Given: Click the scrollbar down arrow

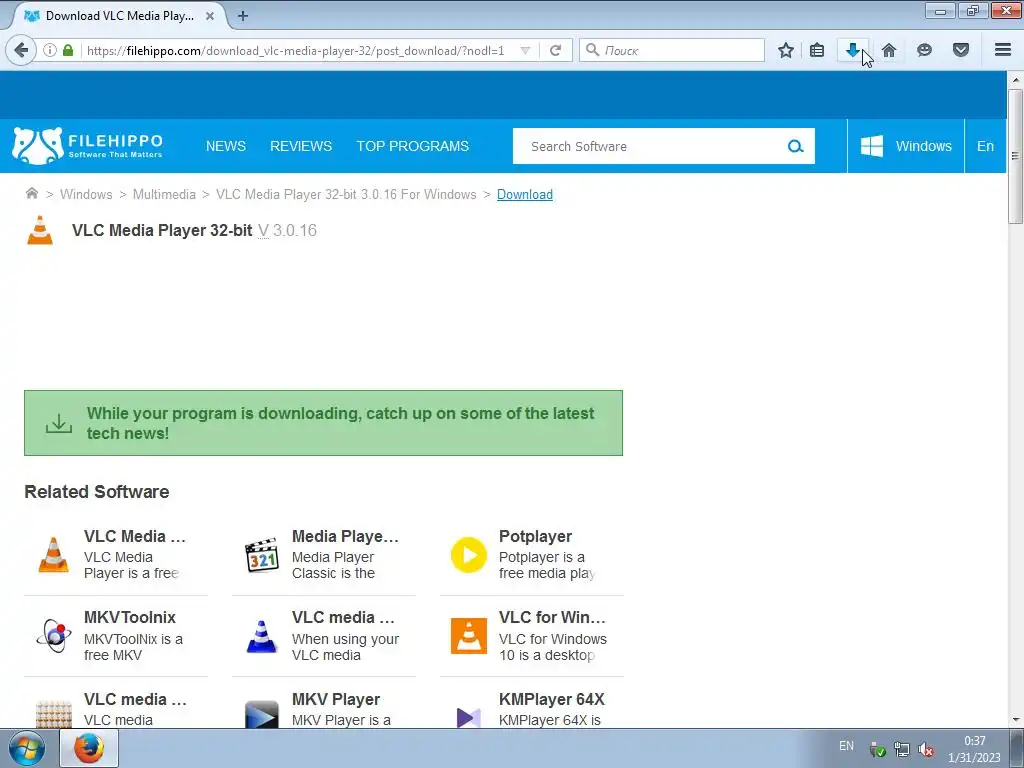Looking at the screenshot, I should (1015, 720).
